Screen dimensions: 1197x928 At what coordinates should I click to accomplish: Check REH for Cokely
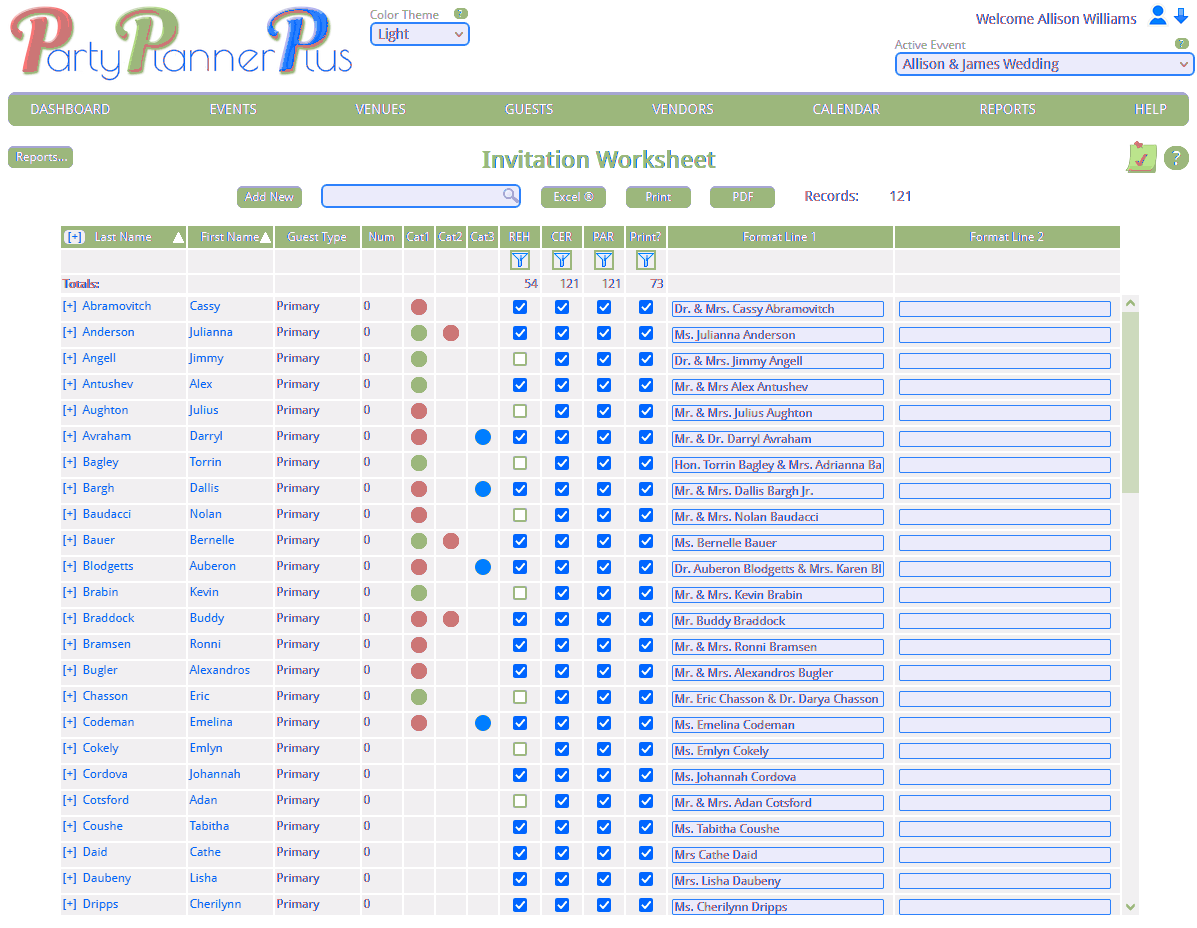520,749
